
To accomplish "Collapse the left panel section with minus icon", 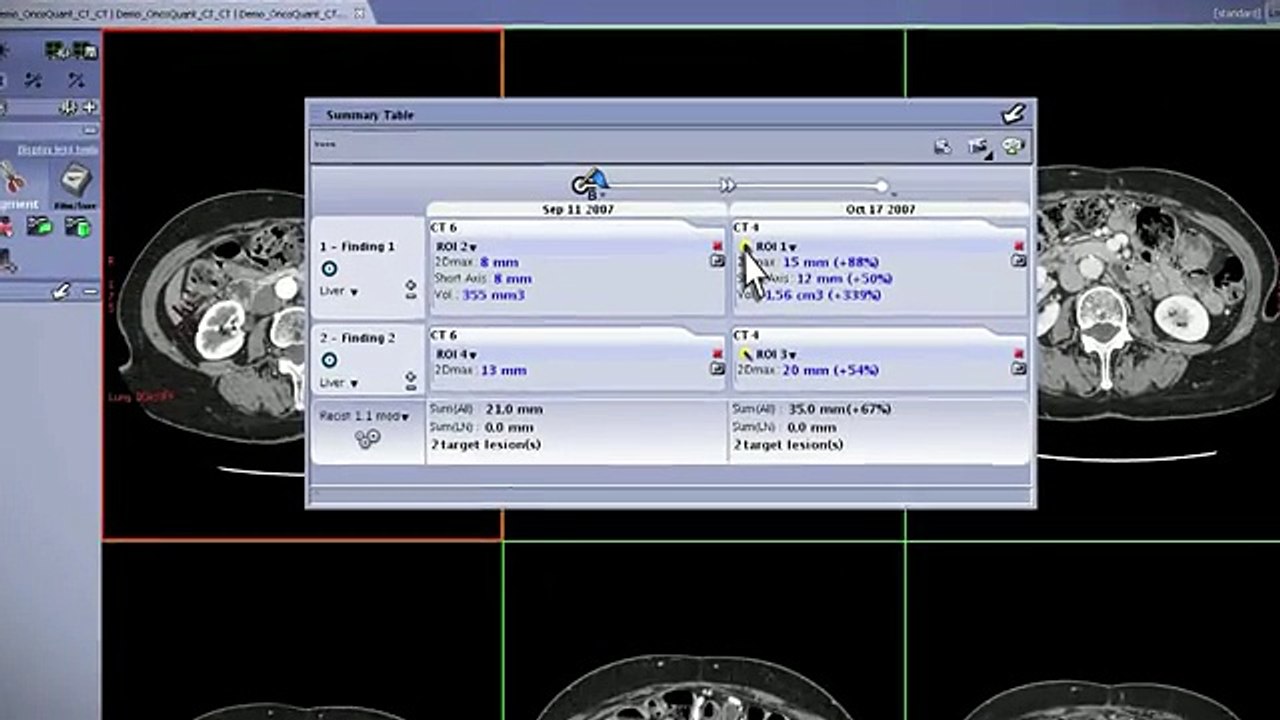I will [89, 291].
